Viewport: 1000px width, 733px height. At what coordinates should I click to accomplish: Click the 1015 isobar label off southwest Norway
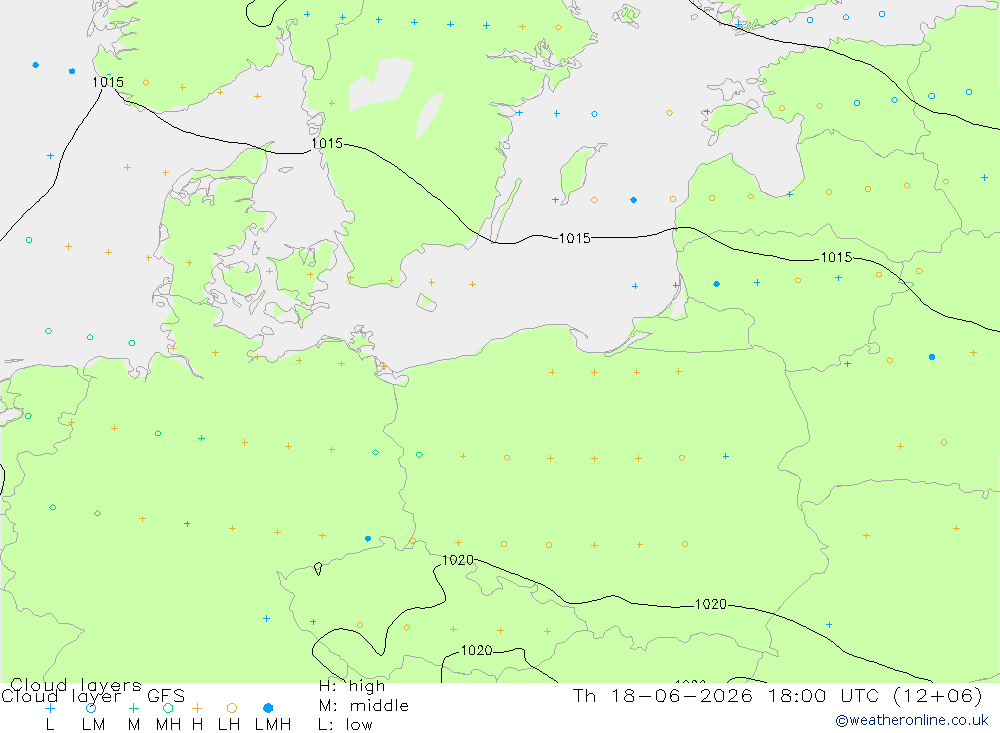(x=108, y=82)
